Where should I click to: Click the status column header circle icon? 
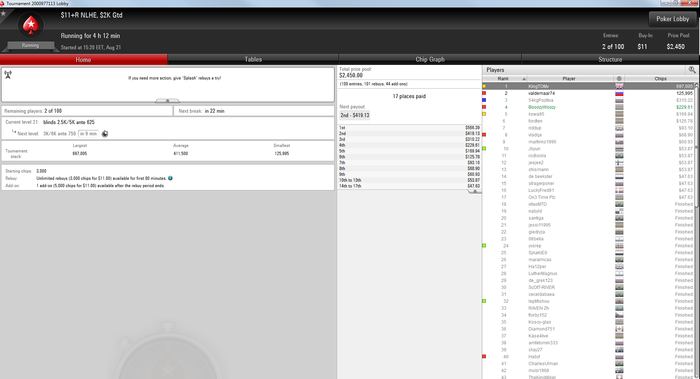point(619,79)
